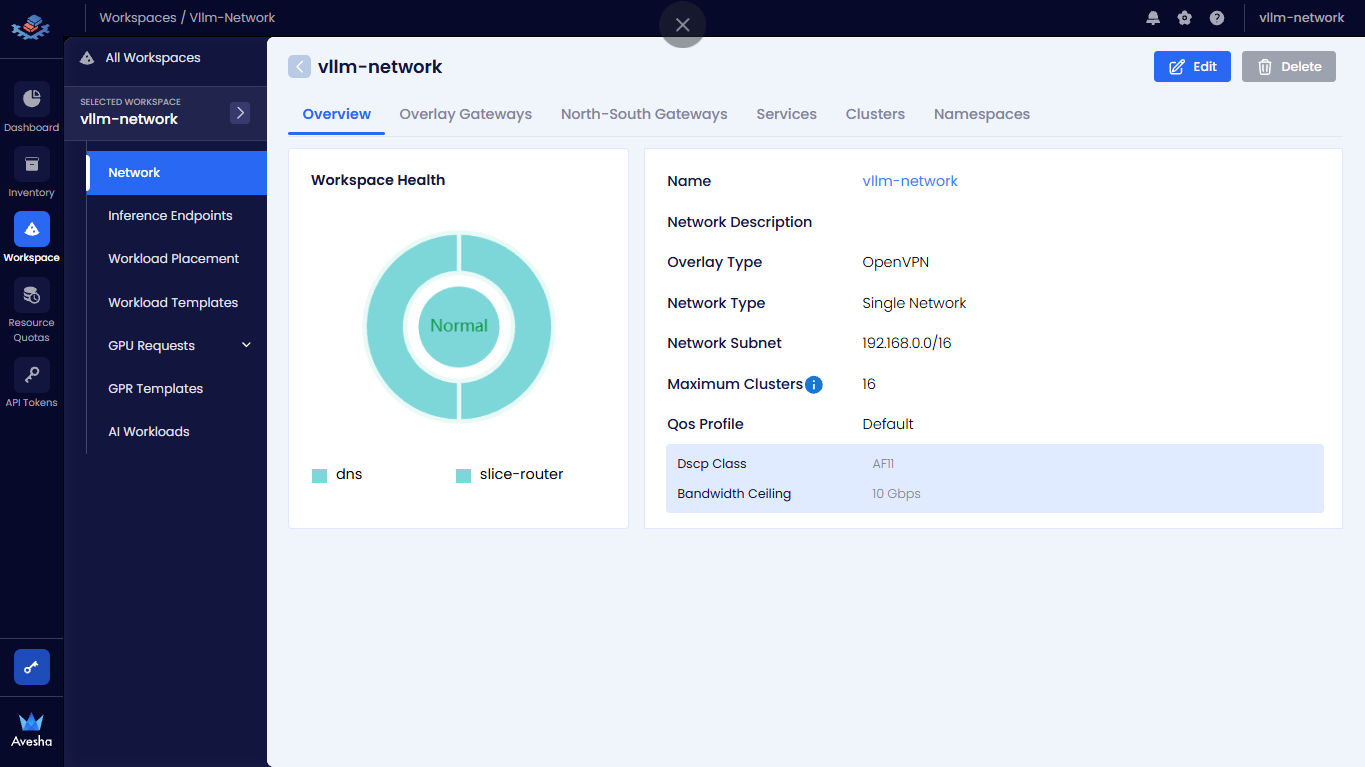Select Inference Endpoints in the side menu
This screenshot has height=767, width=1365.
coord(170,216)
